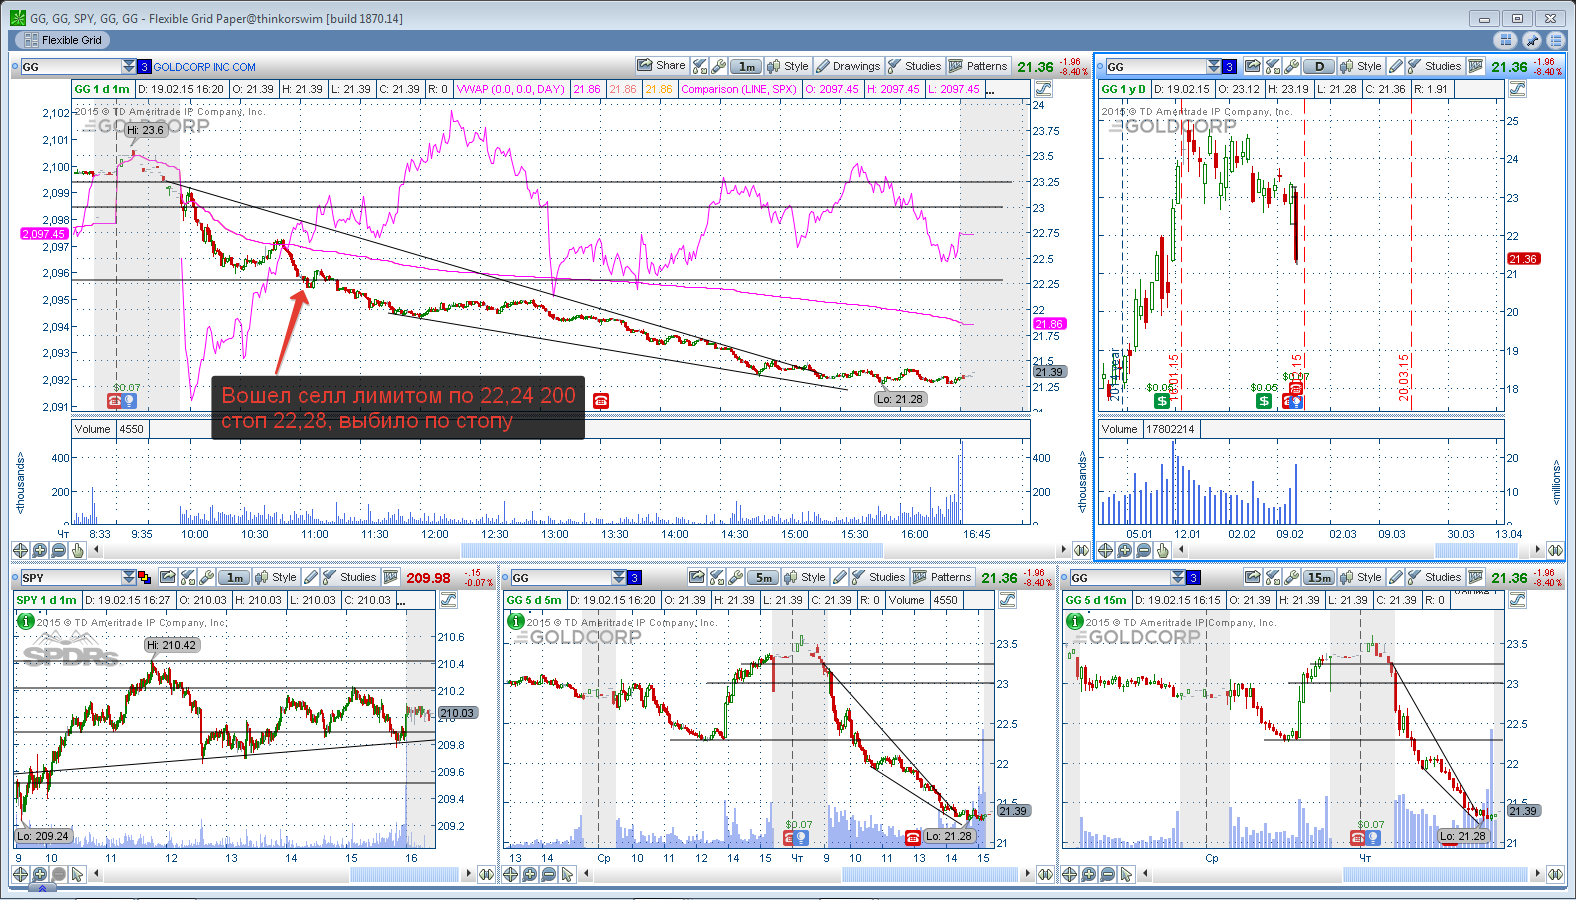Open Style menu on daily GG chart
The height and width of the screenshot is (900, 1576).
pyautogui.click(x=1361, y=66)
